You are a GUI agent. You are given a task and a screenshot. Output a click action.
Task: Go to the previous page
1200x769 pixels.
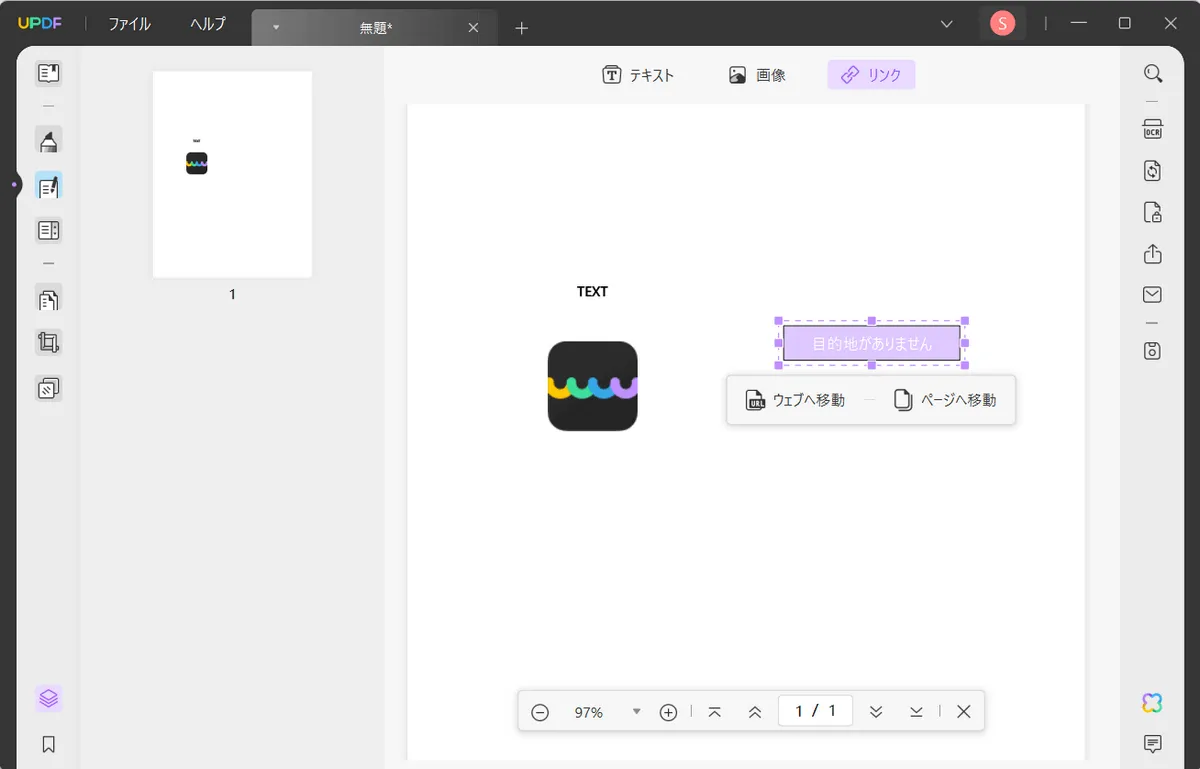[x=755, y=712]
